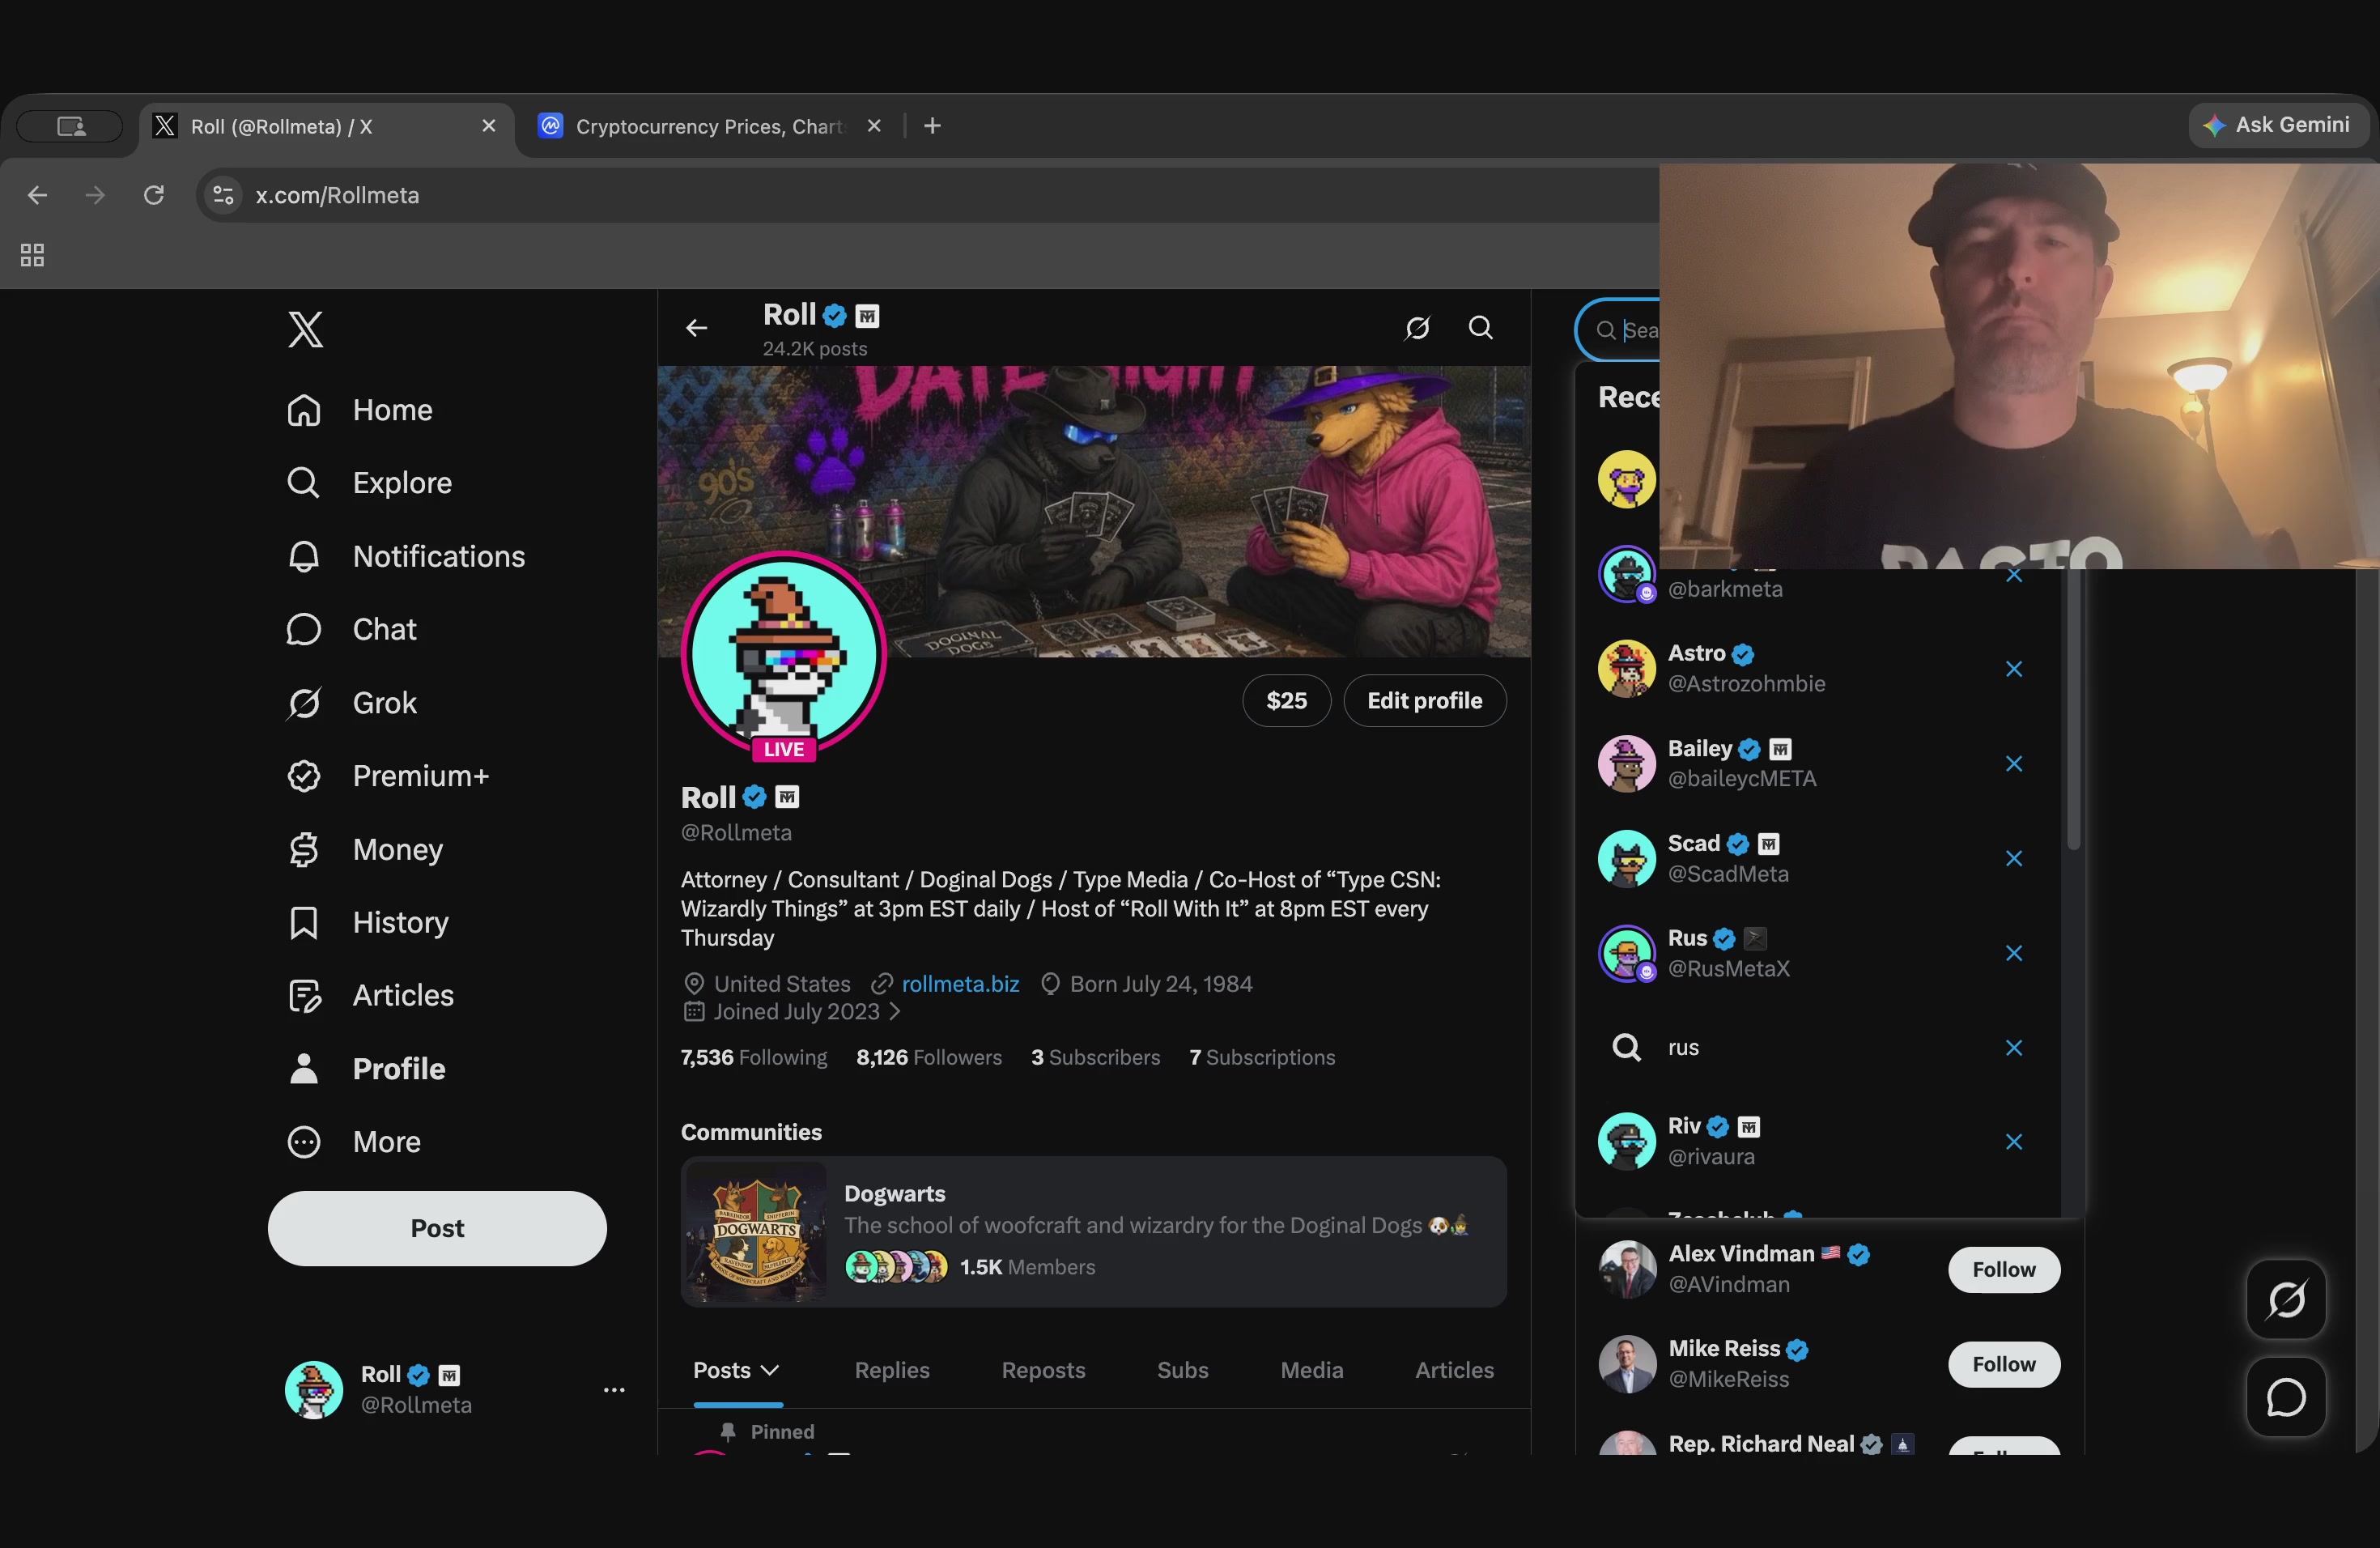Click the floating Grok button at bottom right

2286,1299
